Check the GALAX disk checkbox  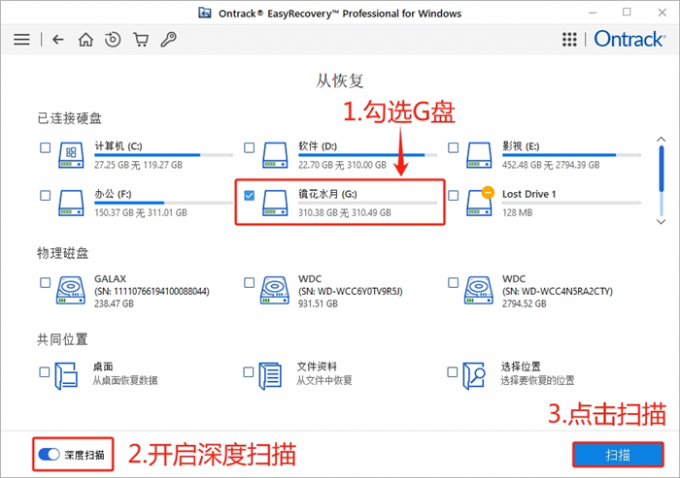45,282
